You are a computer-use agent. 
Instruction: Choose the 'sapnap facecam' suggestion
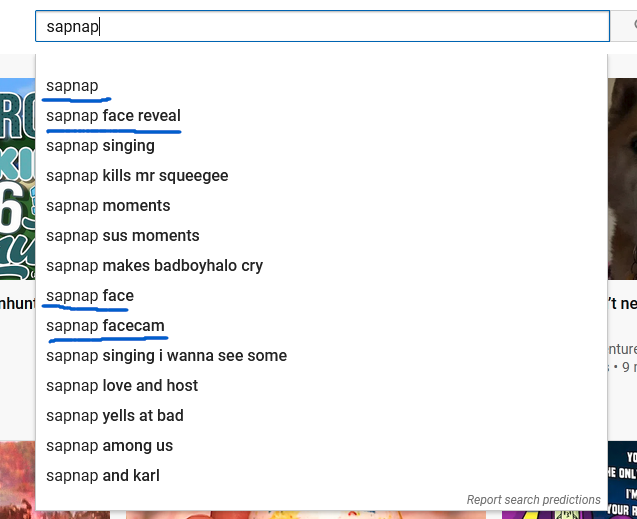(321, 326)
